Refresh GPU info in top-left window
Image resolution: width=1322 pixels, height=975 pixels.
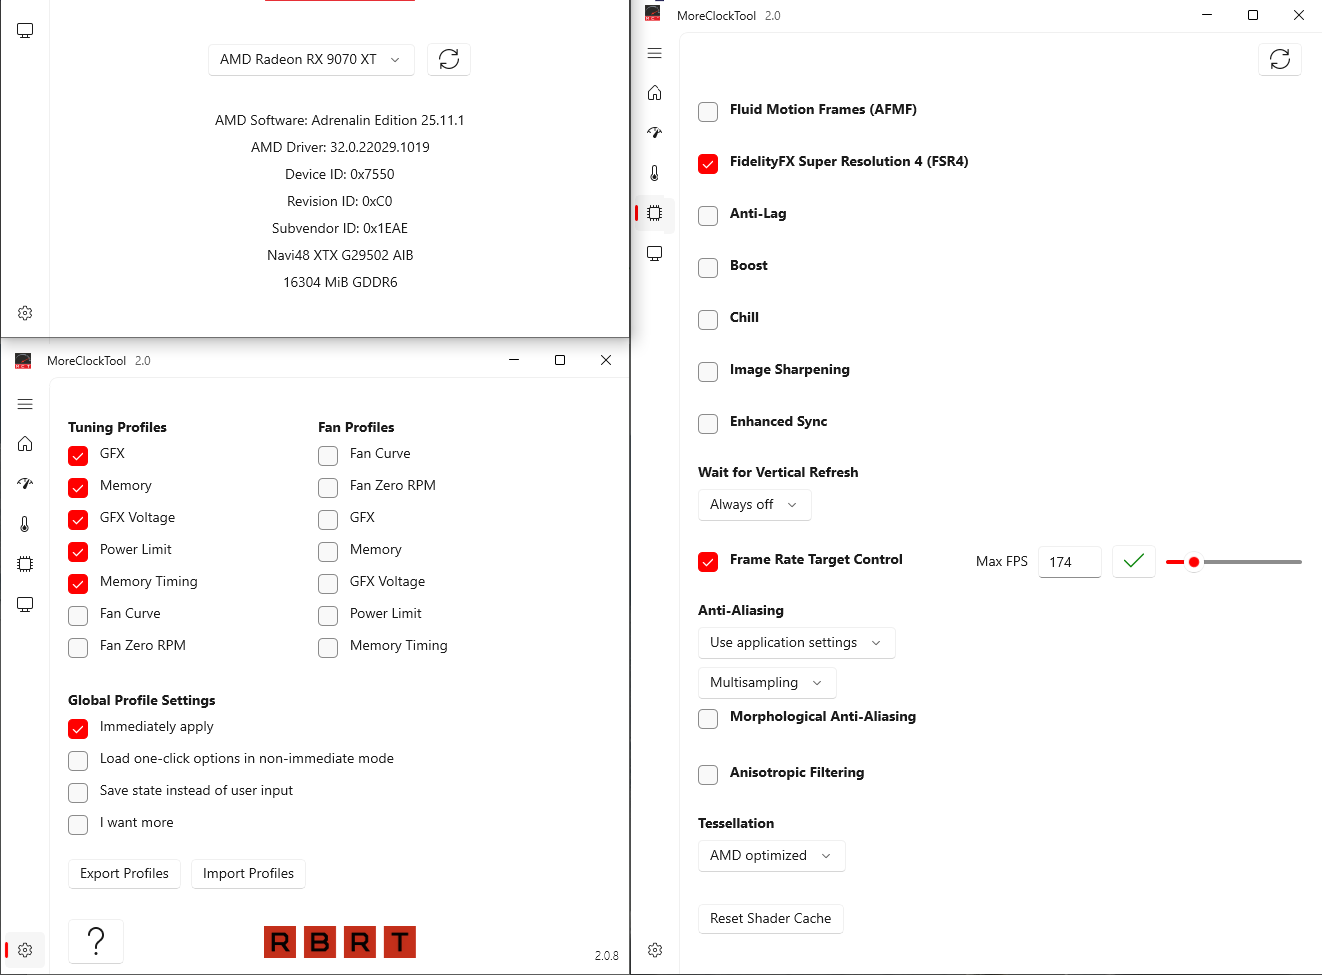coord(449,59)
